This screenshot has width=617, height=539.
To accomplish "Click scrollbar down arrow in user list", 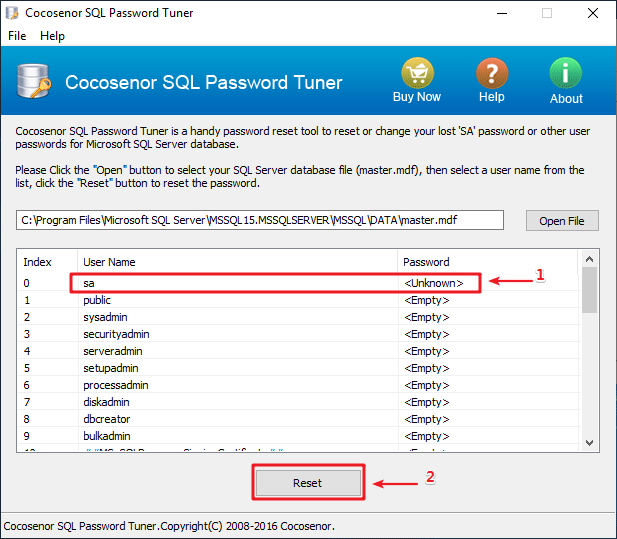I will pyautogui.click(x=589, y=443).
